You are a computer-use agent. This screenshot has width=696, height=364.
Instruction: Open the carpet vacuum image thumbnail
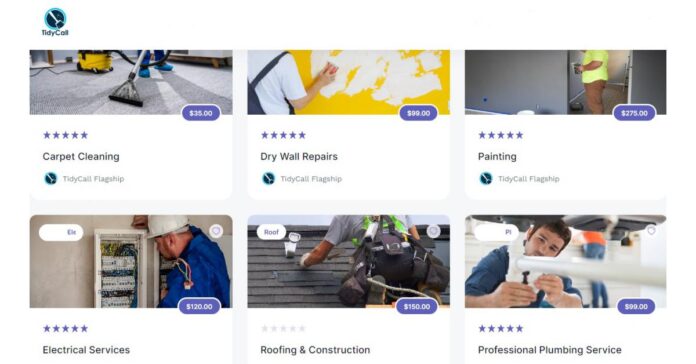click(131, 82)
